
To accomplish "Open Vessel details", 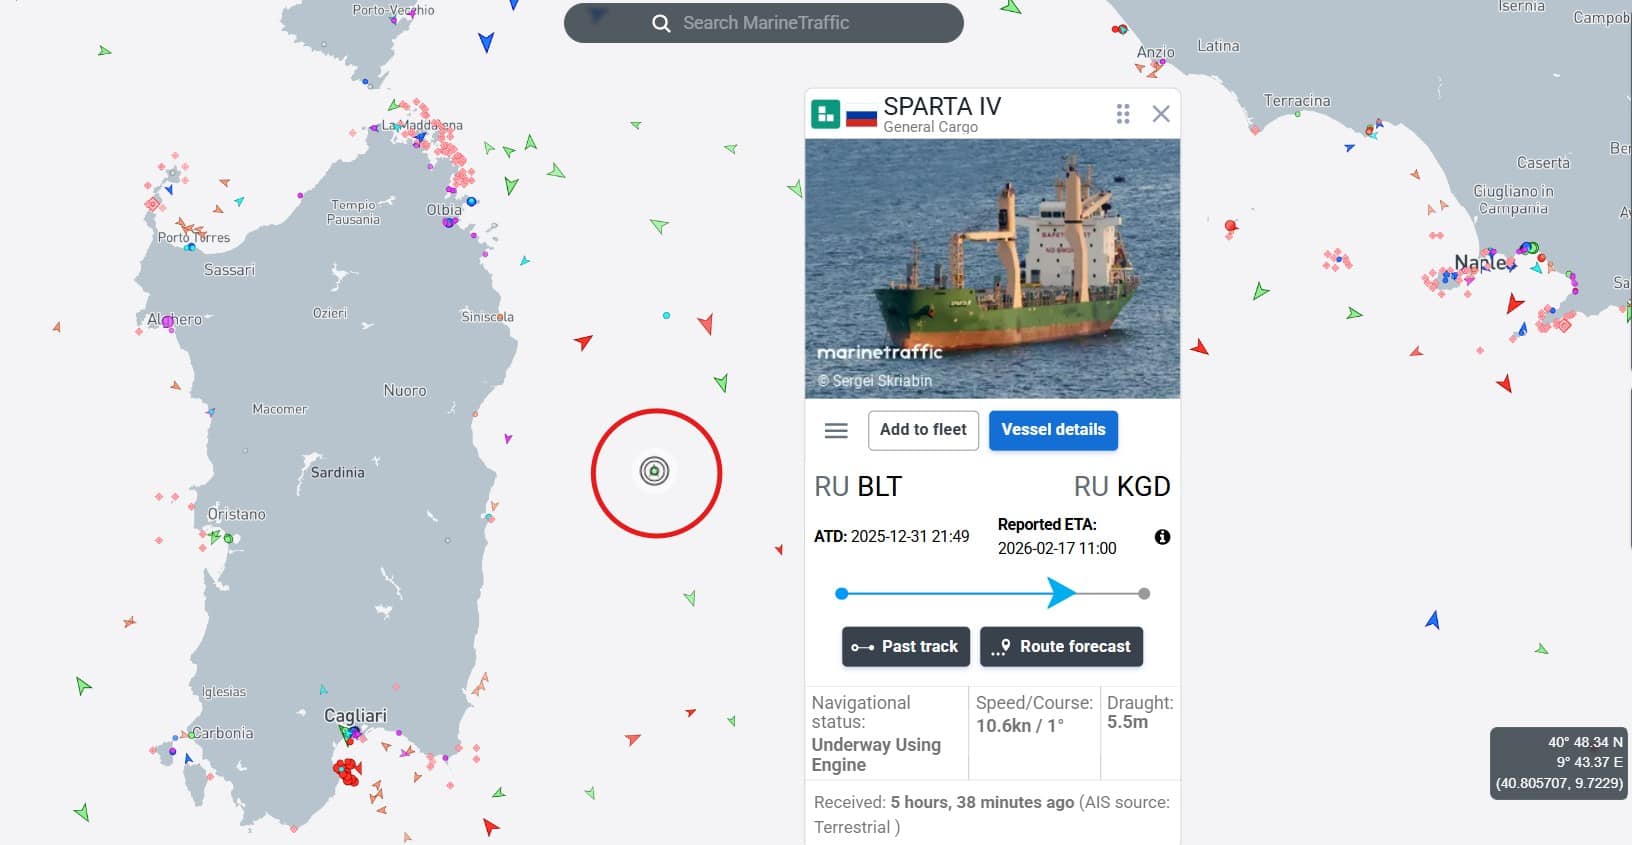I will (1053, 430).
